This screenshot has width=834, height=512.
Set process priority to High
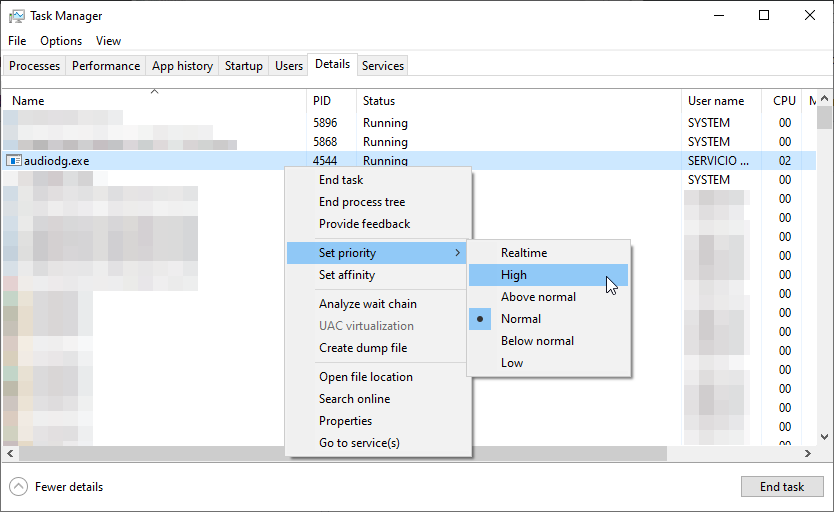tap(514, 275)
